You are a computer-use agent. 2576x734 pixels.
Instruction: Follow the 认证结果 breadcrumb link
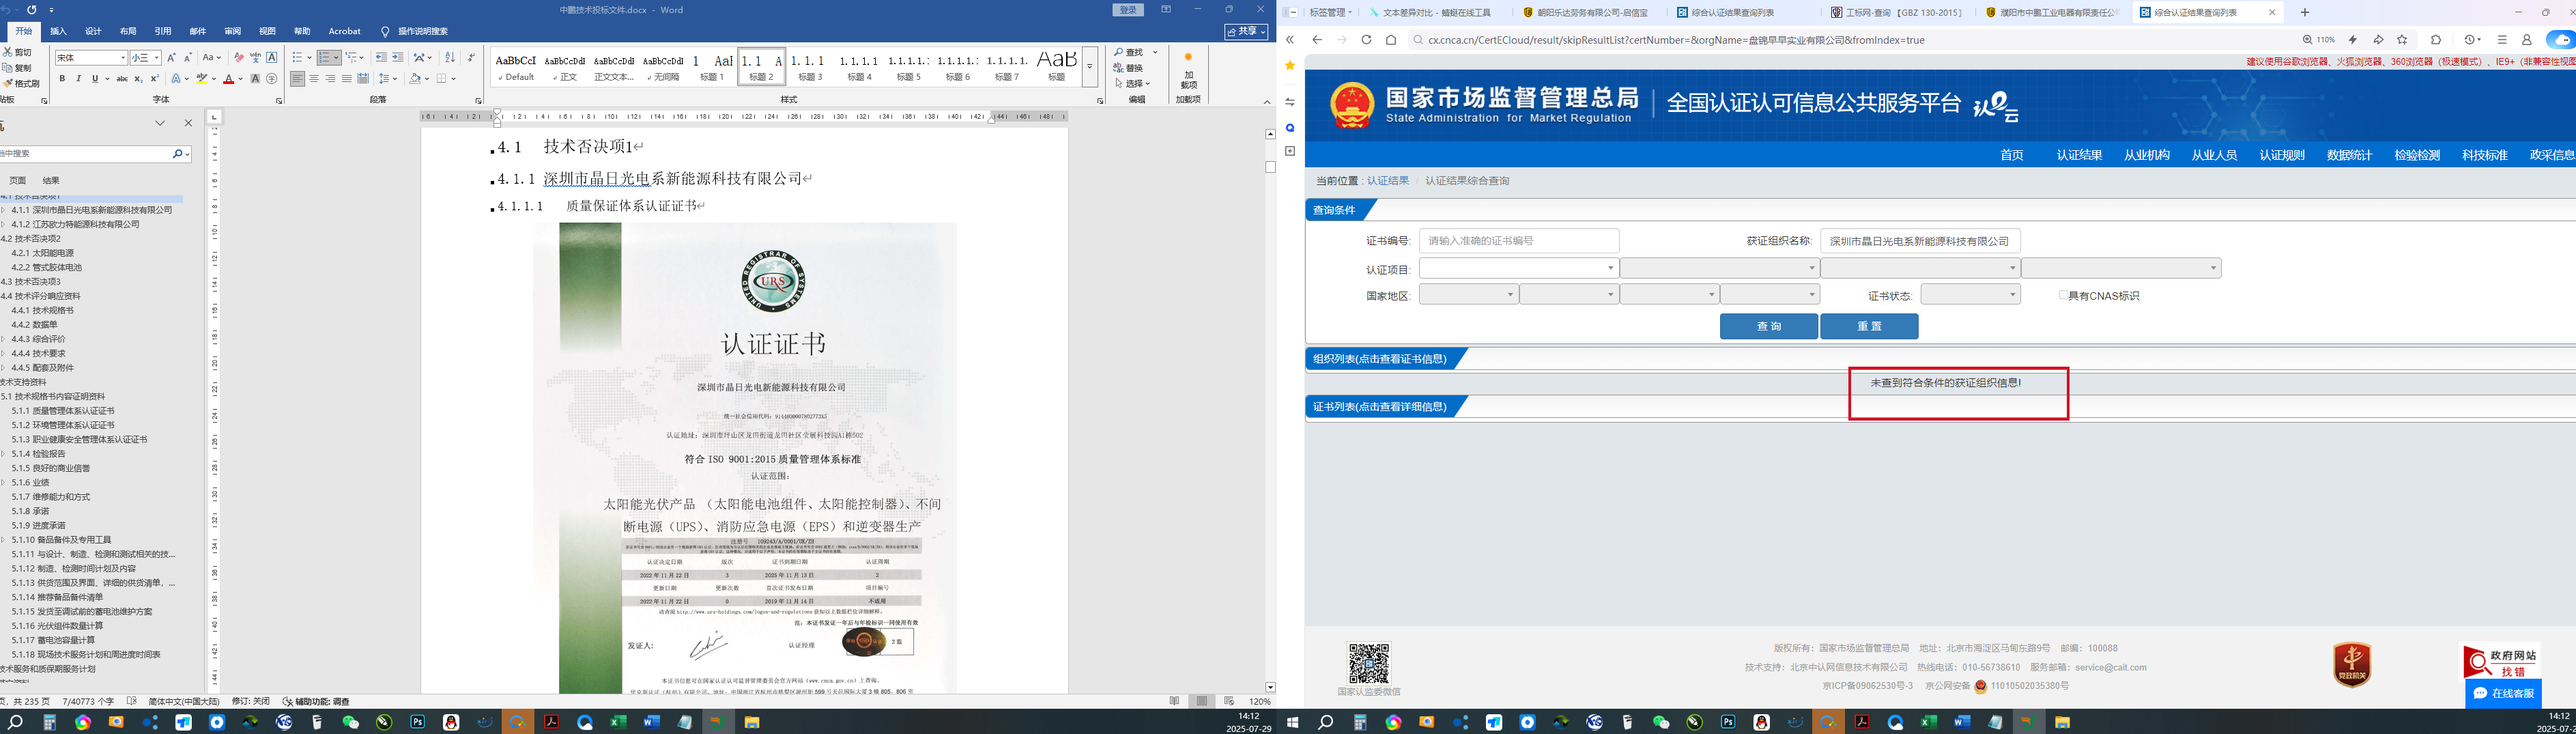point(1388,181)
